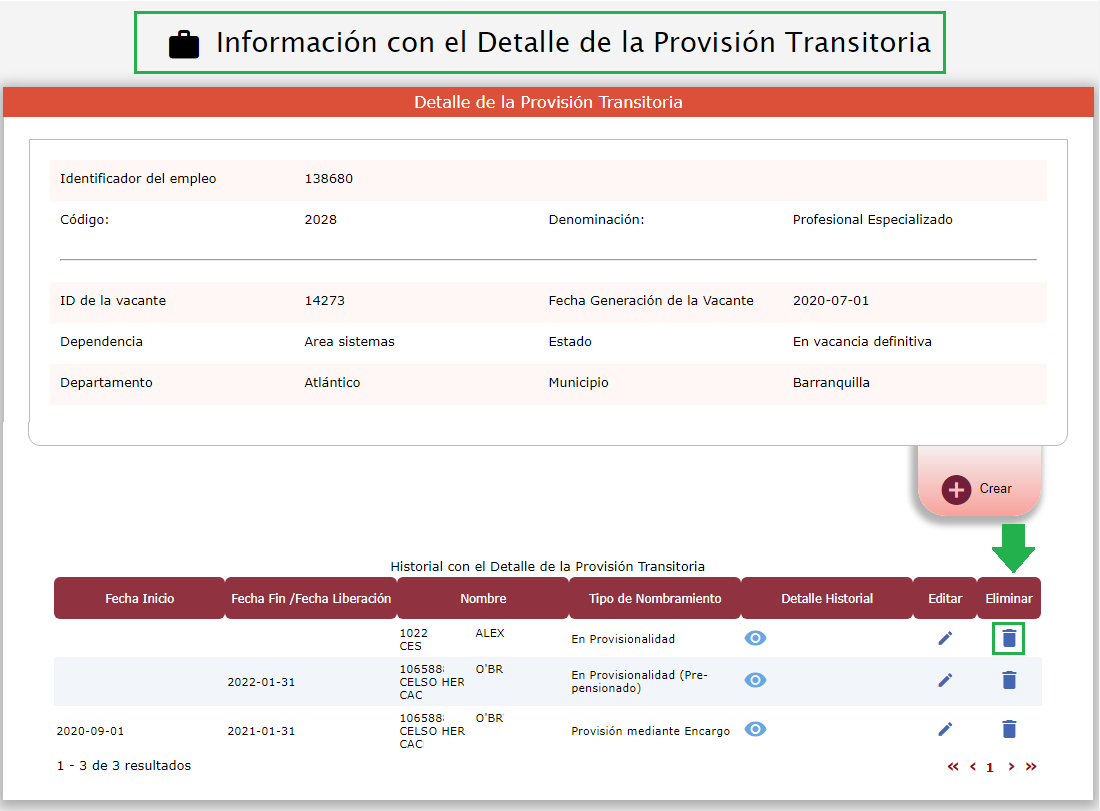Go to the next results page

coord(1011,767)
